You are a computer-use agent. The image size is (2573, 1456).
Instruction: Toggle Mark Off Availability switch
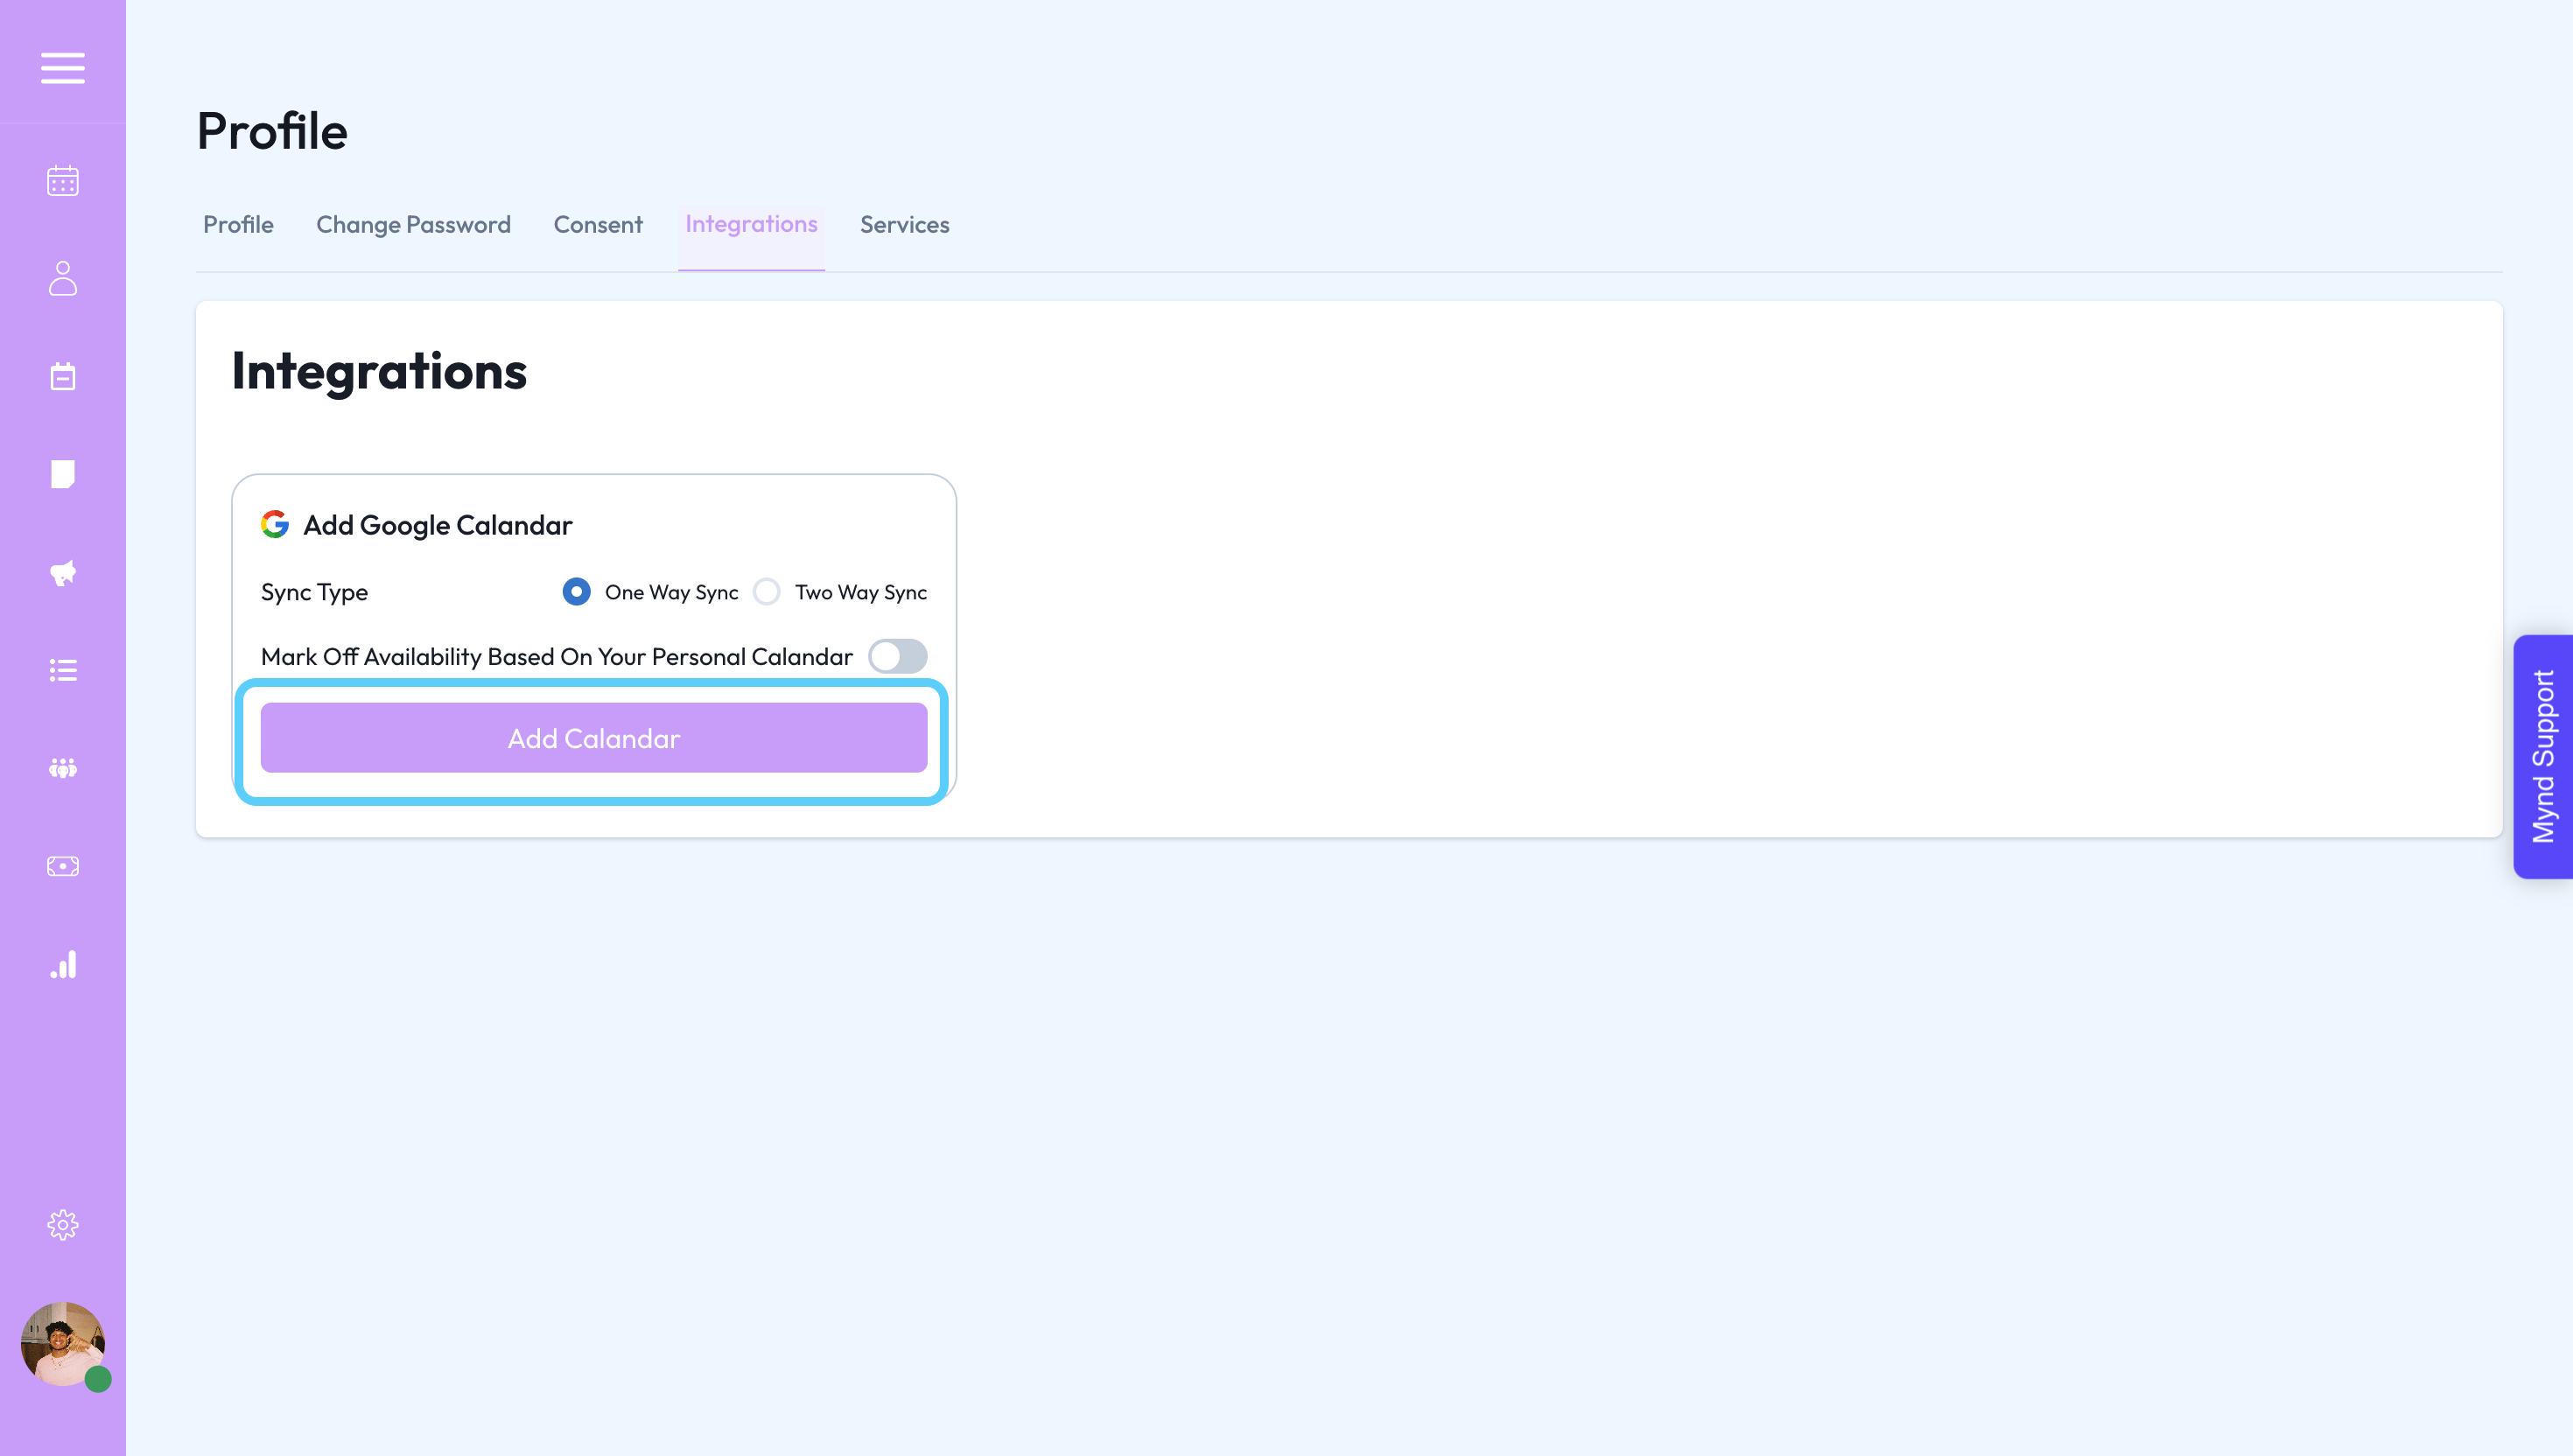point(897,657)
